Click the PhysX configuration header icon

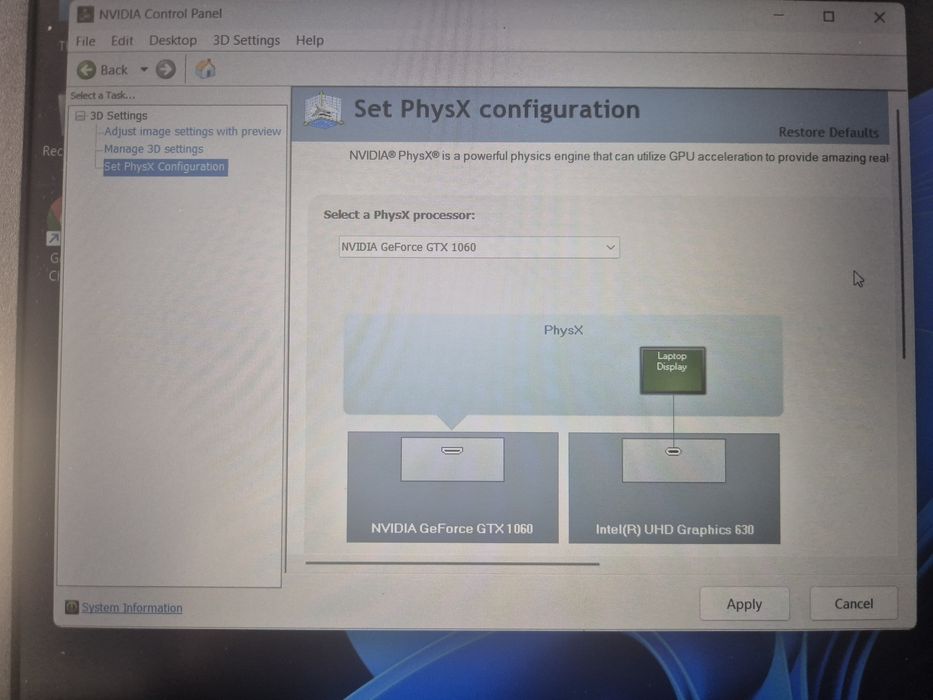tap(323, 110)
